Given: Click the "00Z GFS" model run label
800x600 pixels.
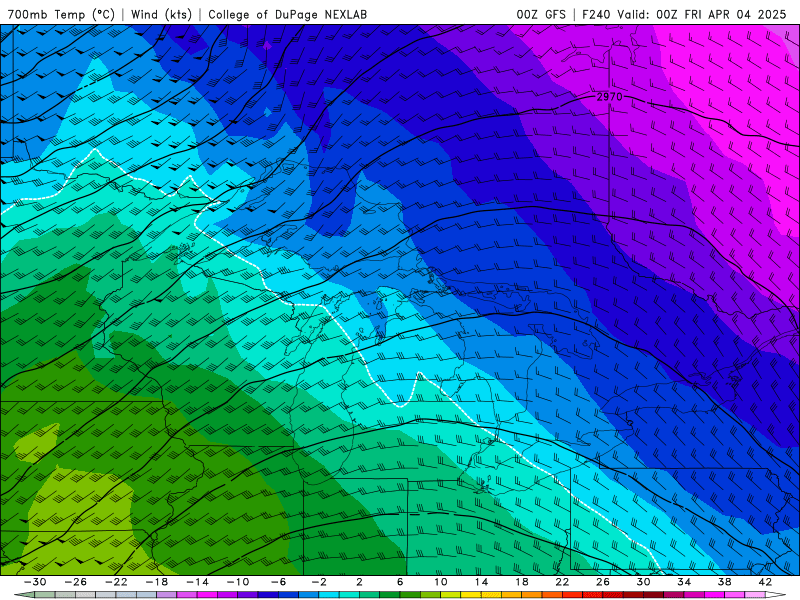Looking at the screenshot, I should click(541, 14).
